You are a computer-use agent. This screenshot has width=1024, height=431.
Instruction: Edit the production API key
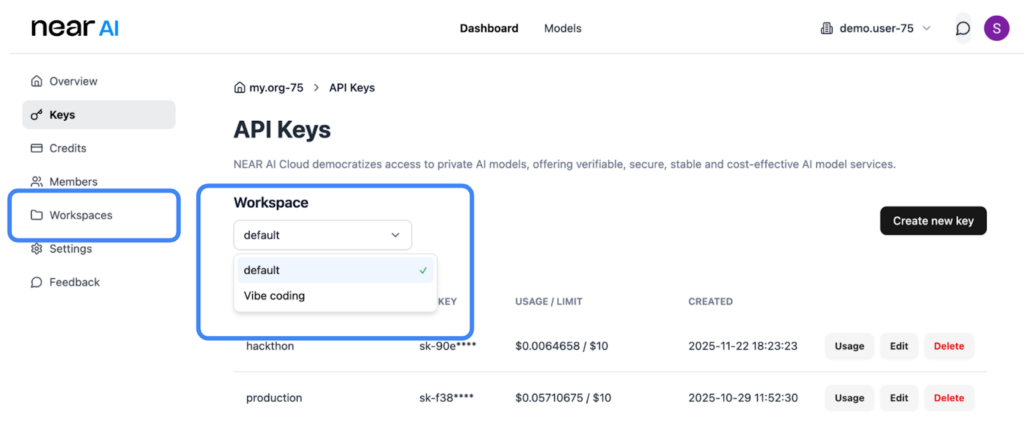tap(898, 398)
